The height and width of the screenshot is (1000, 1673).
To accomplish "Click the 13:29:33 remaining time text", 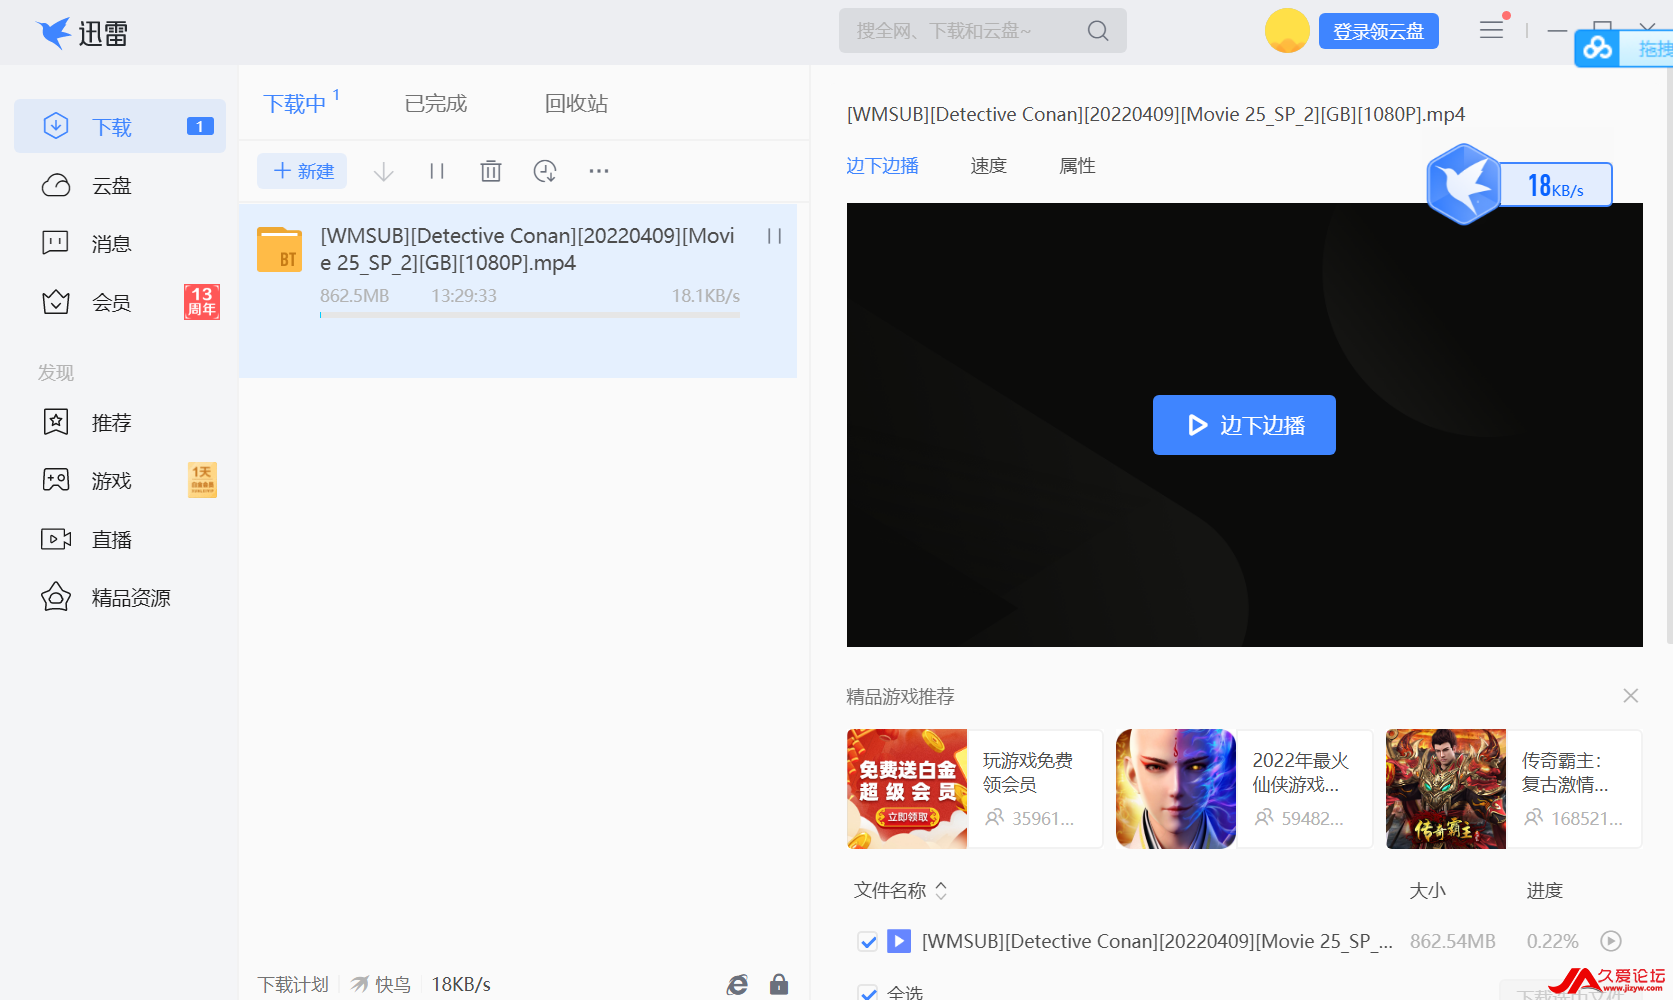I will point(464,296).
